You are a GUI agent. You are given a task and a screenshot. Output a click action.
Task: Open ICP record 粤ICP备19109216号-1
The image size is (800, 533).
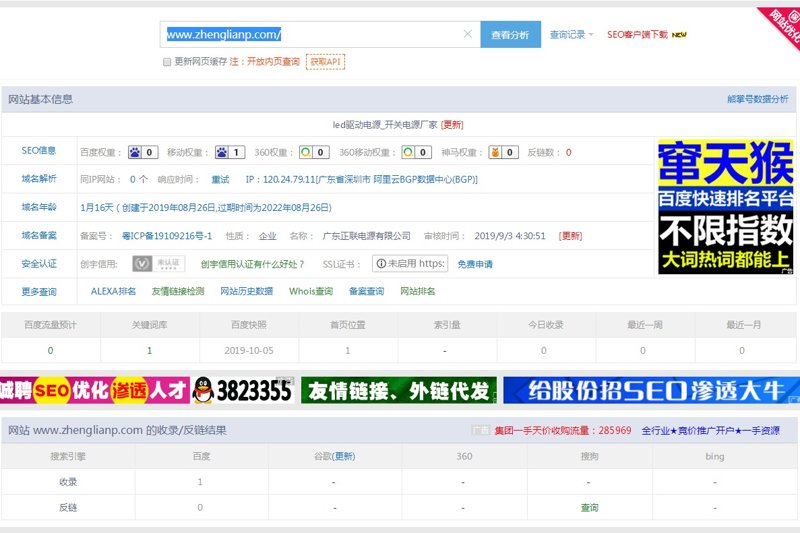tap(167, 236)
